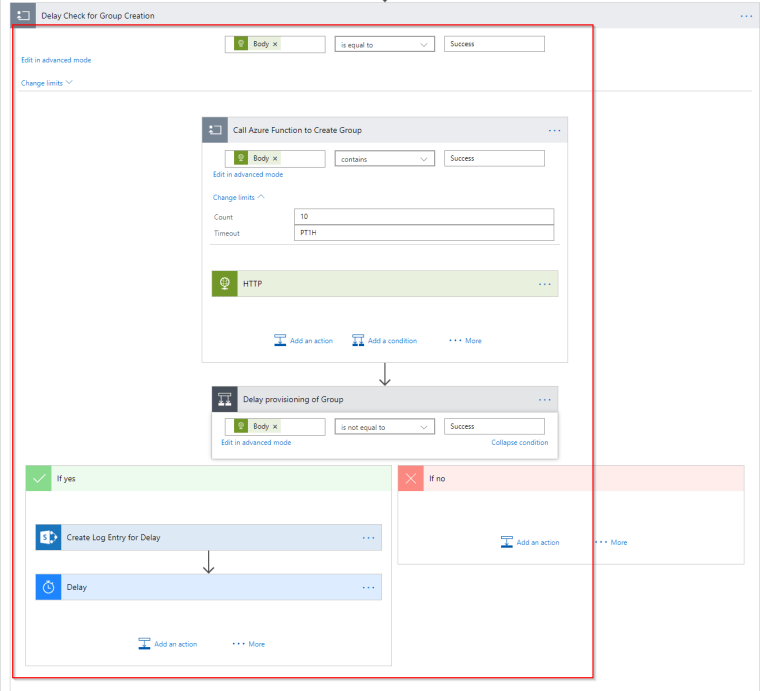Click Body token icon in top condition
The height and width of the screenshot is (691, 760).
pyautogui.click(x=241, y=44)
